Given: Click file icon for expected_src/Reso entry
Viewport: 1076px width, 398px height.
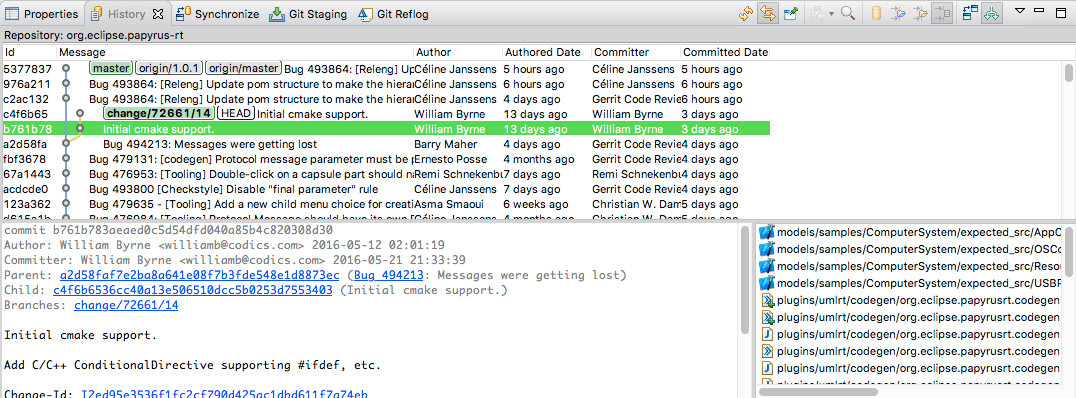Looking at the screenshot, I should (768, 266).
